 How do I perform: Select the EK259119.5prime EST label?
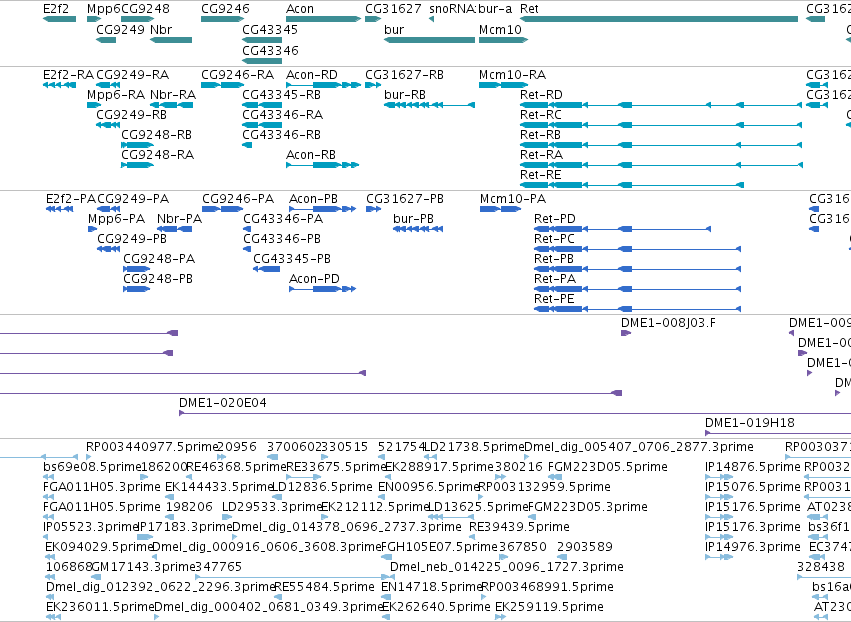[x=549, y=607]
